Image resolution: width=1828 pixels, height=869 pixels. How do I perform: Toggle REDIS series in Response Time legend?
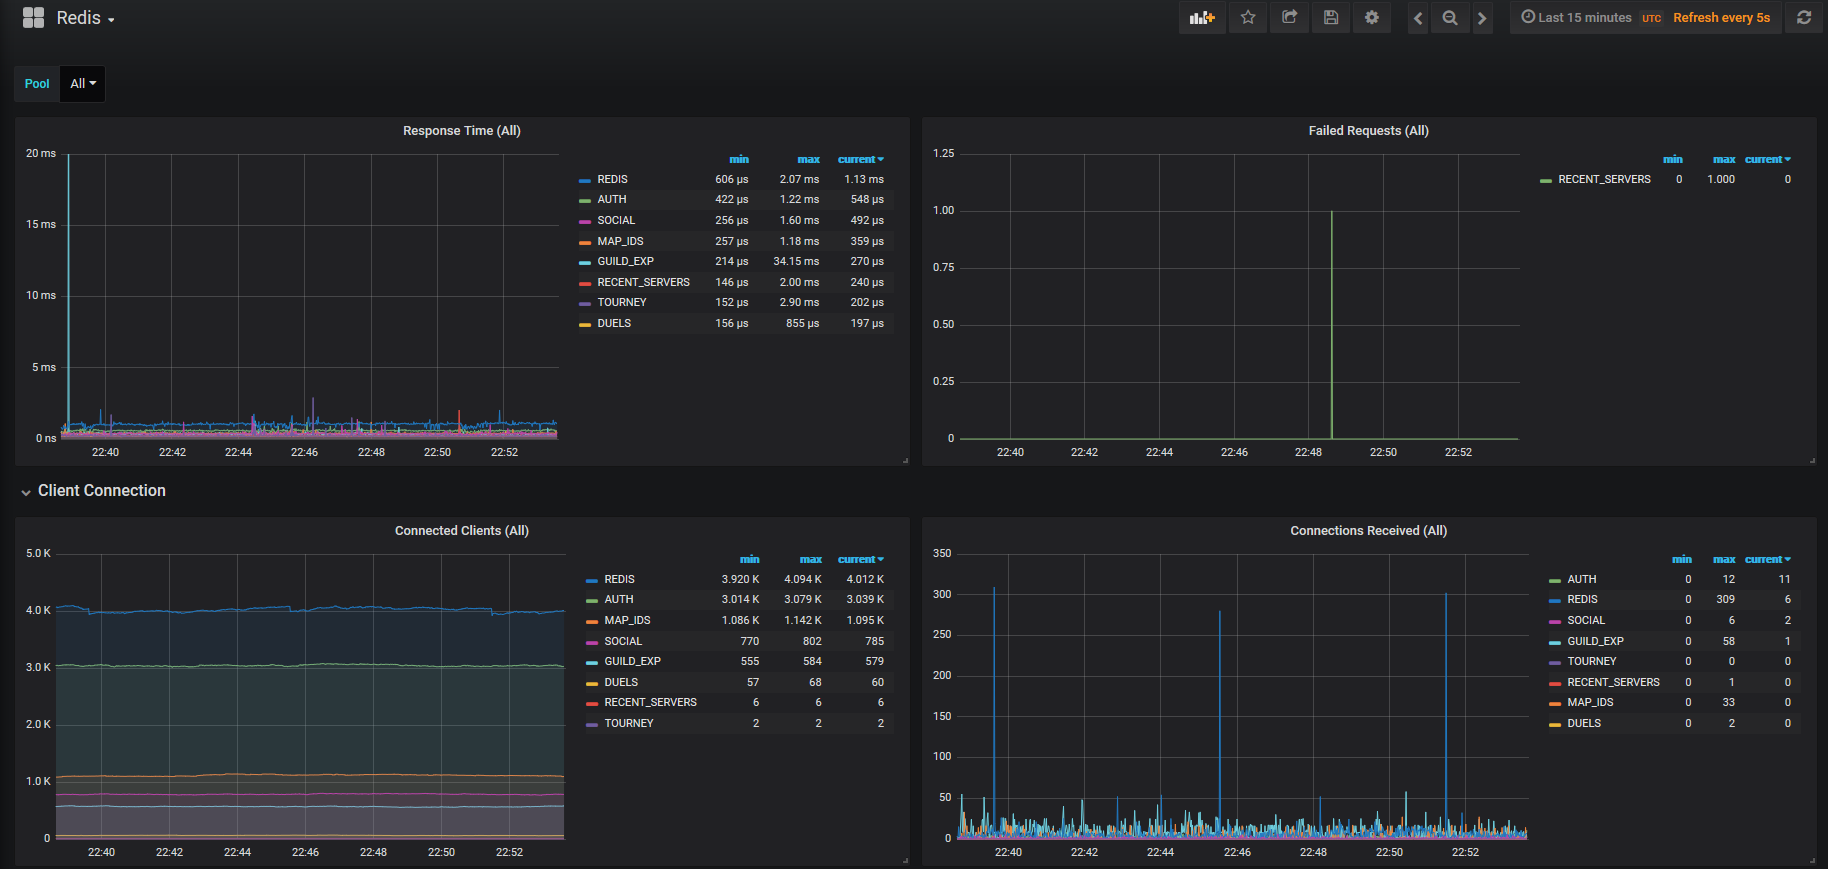point(612,180)
